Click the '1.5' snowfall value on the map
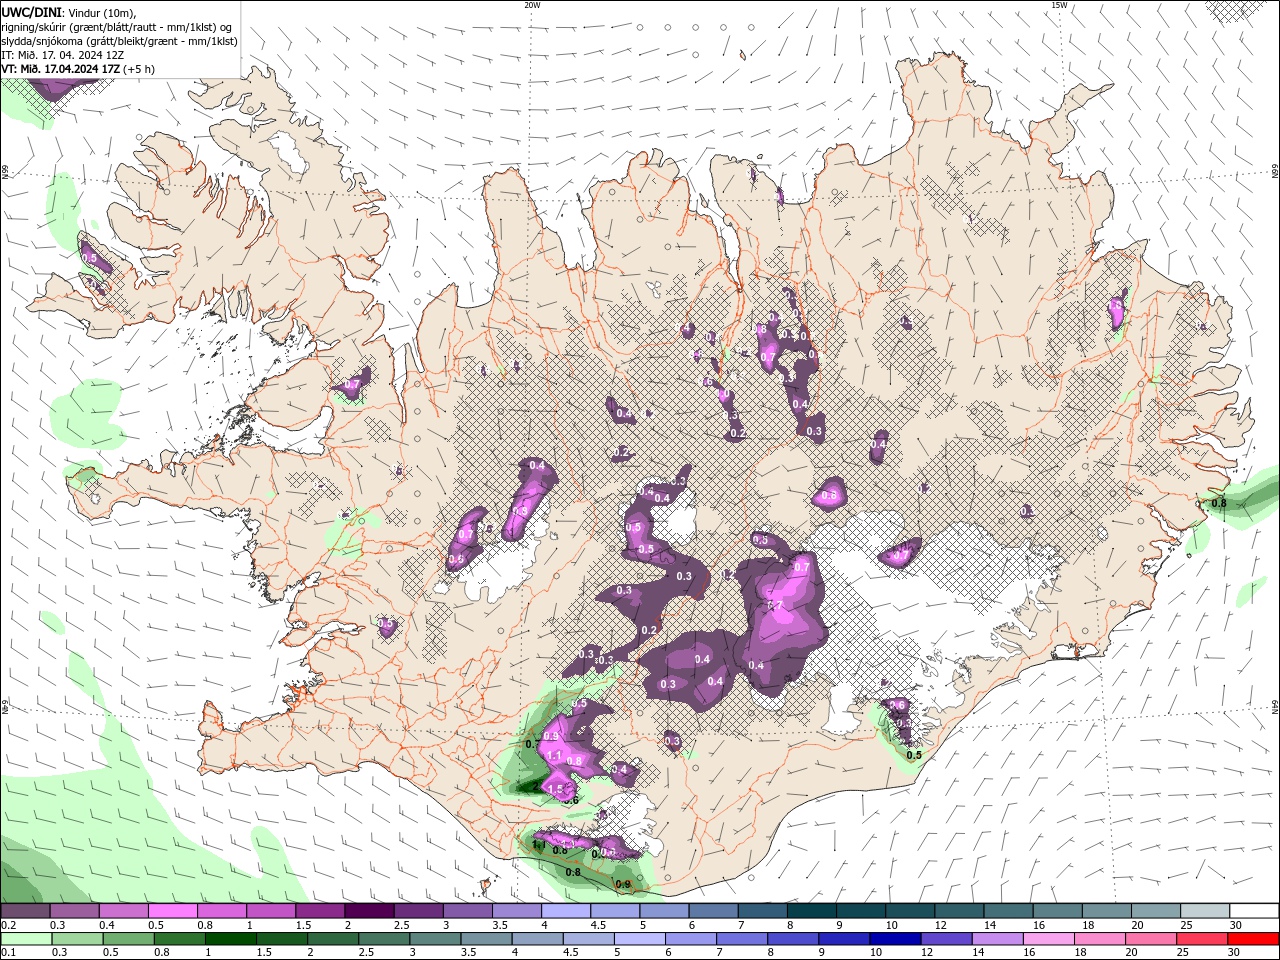This screenshot has height=960, width=1280. (x=555, y=788)
